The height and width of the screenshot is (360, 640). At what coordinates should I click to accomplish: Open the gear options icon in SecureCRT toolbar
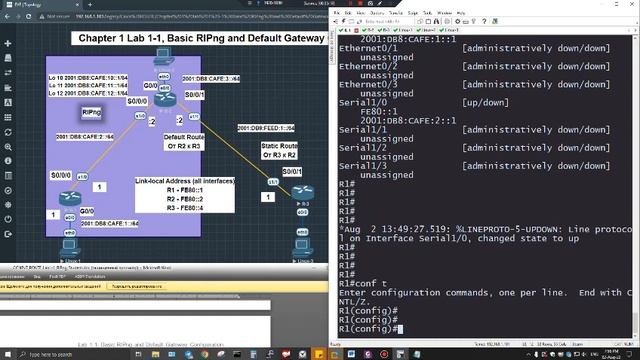click(x=458, y=21)
